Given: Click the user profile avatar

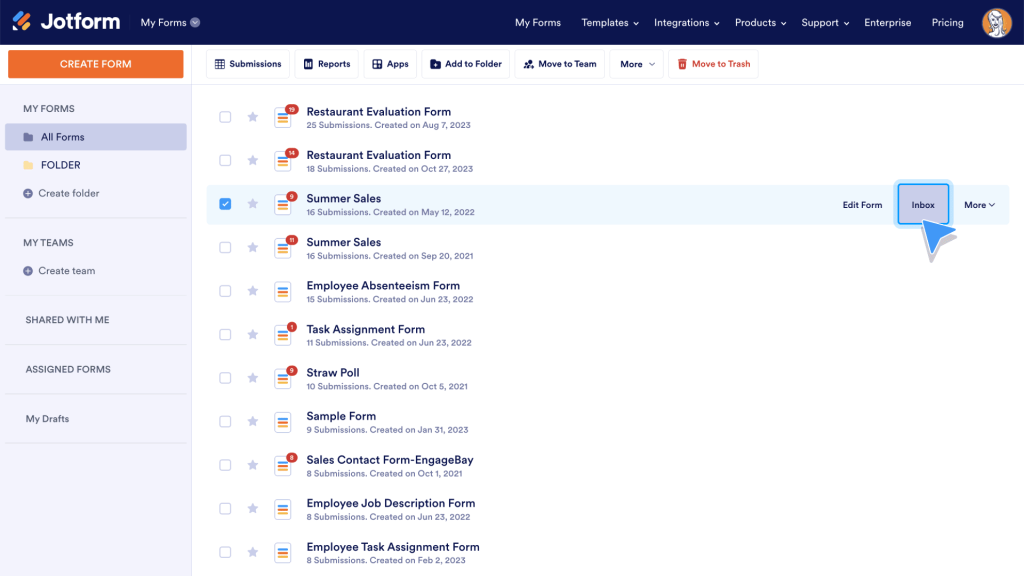Looking at the screenshot, I should coord(996,22).
